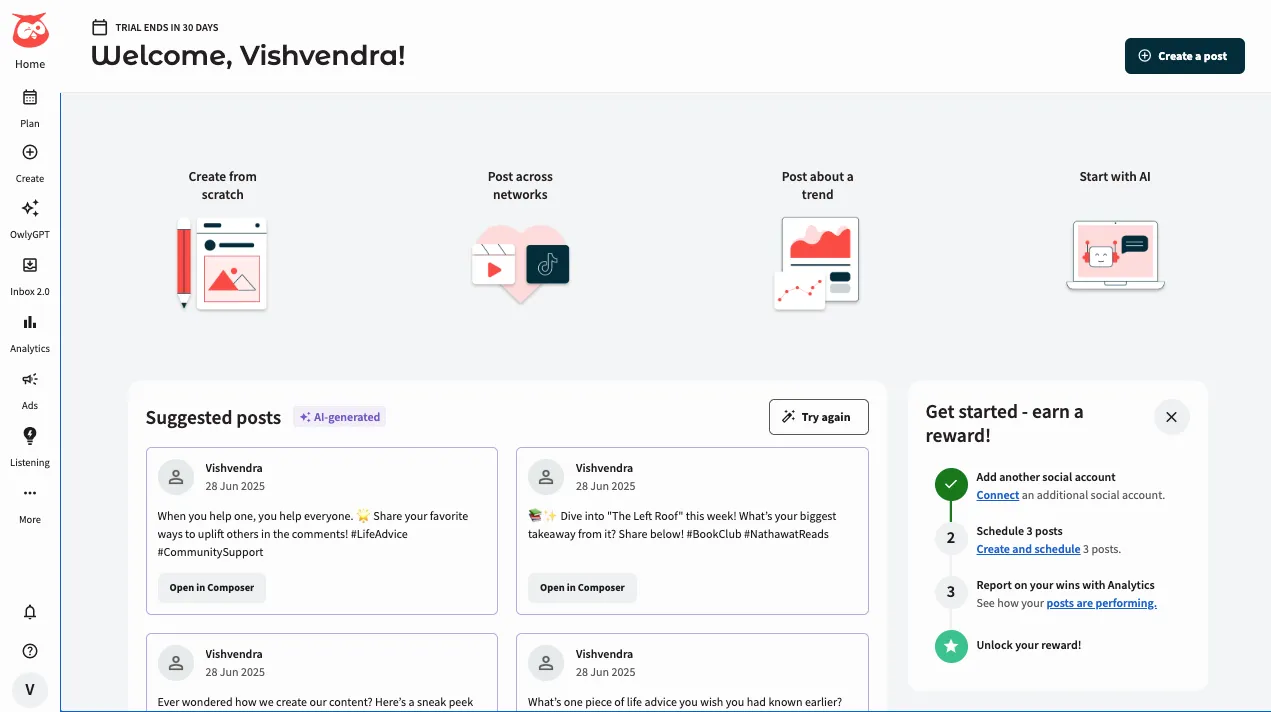1271x712 pixels.
Task: Click the posts are performing link
Action: [x=1101, y=603]
